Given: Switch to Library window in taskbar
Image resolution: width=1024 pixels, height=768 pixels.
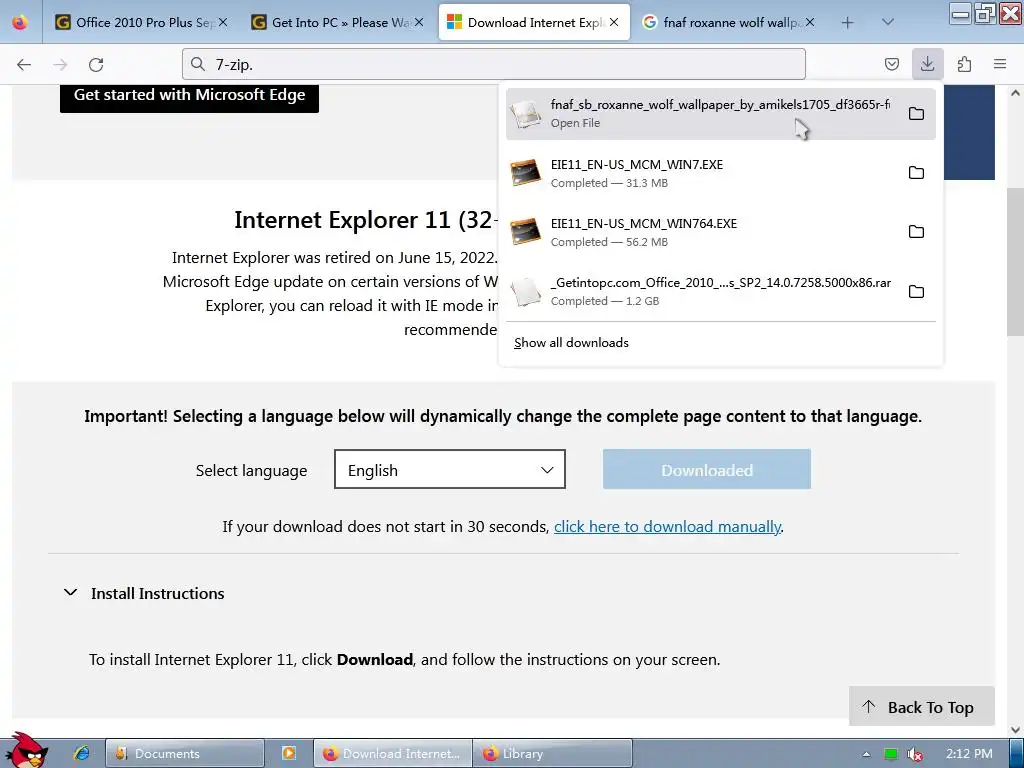Looking at the screenshot, I should tap(552, 753).
